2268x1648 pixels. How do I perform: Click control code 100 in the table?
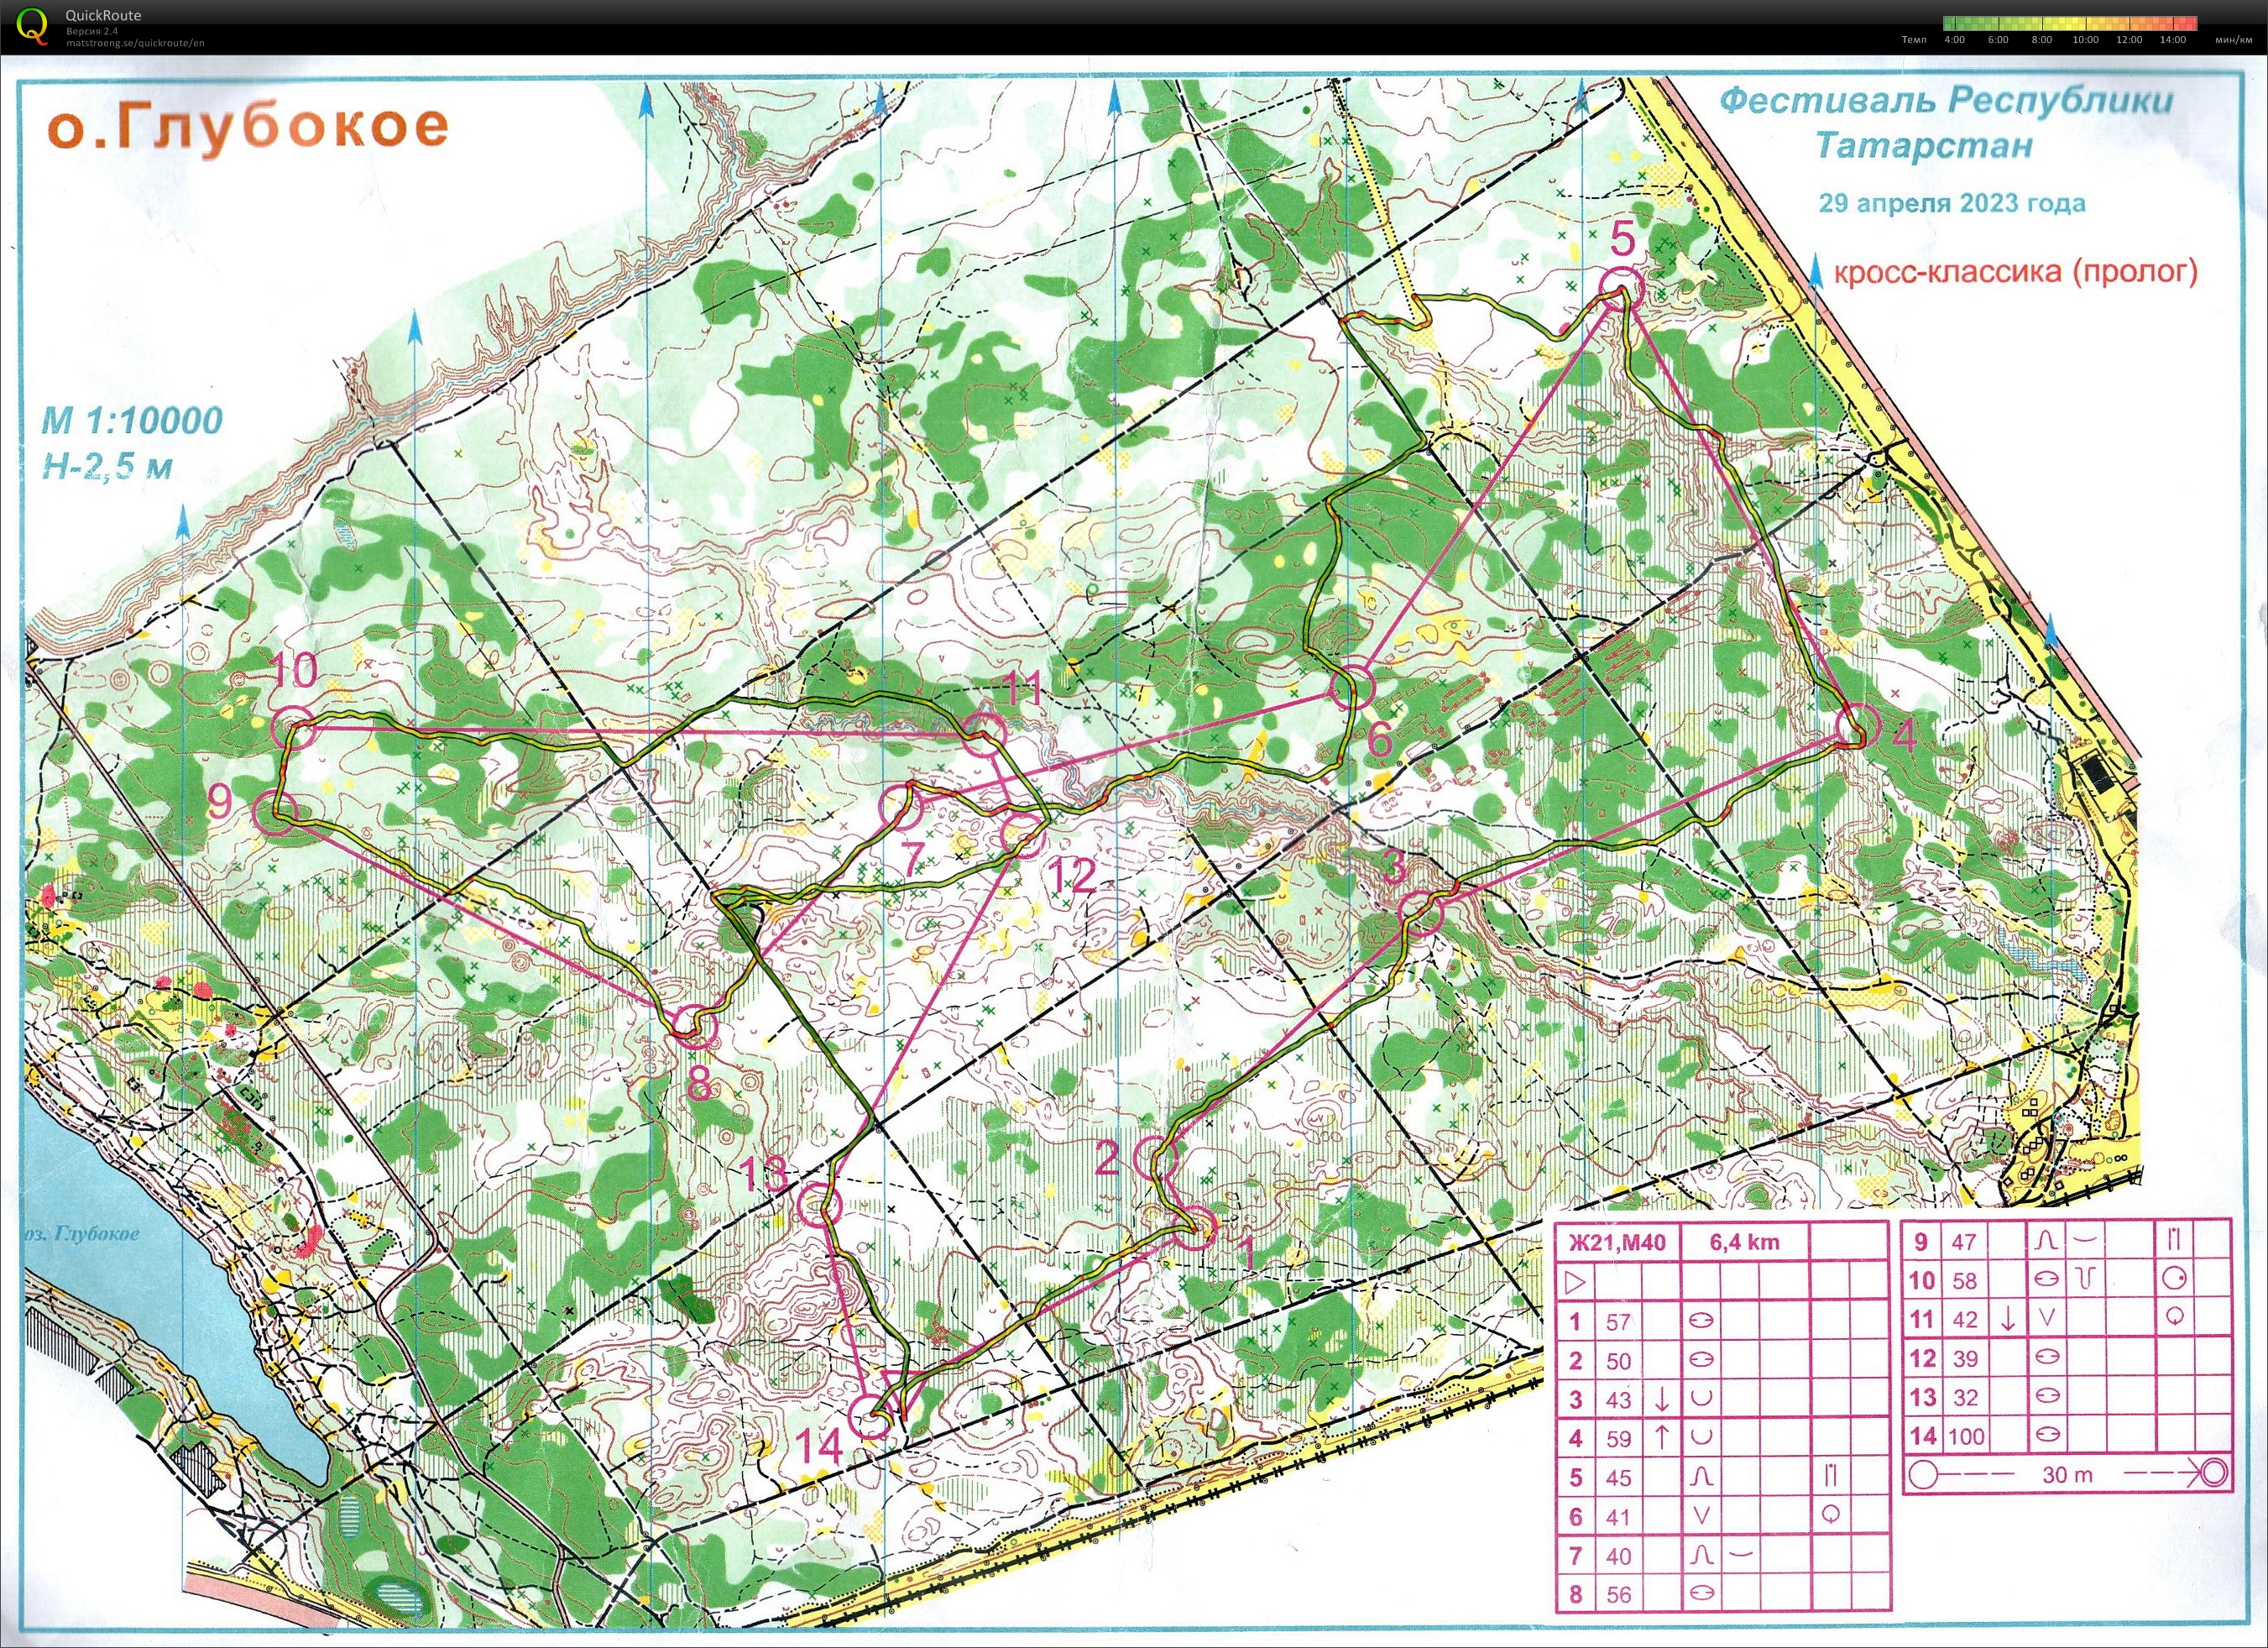pos(1967,1437)
